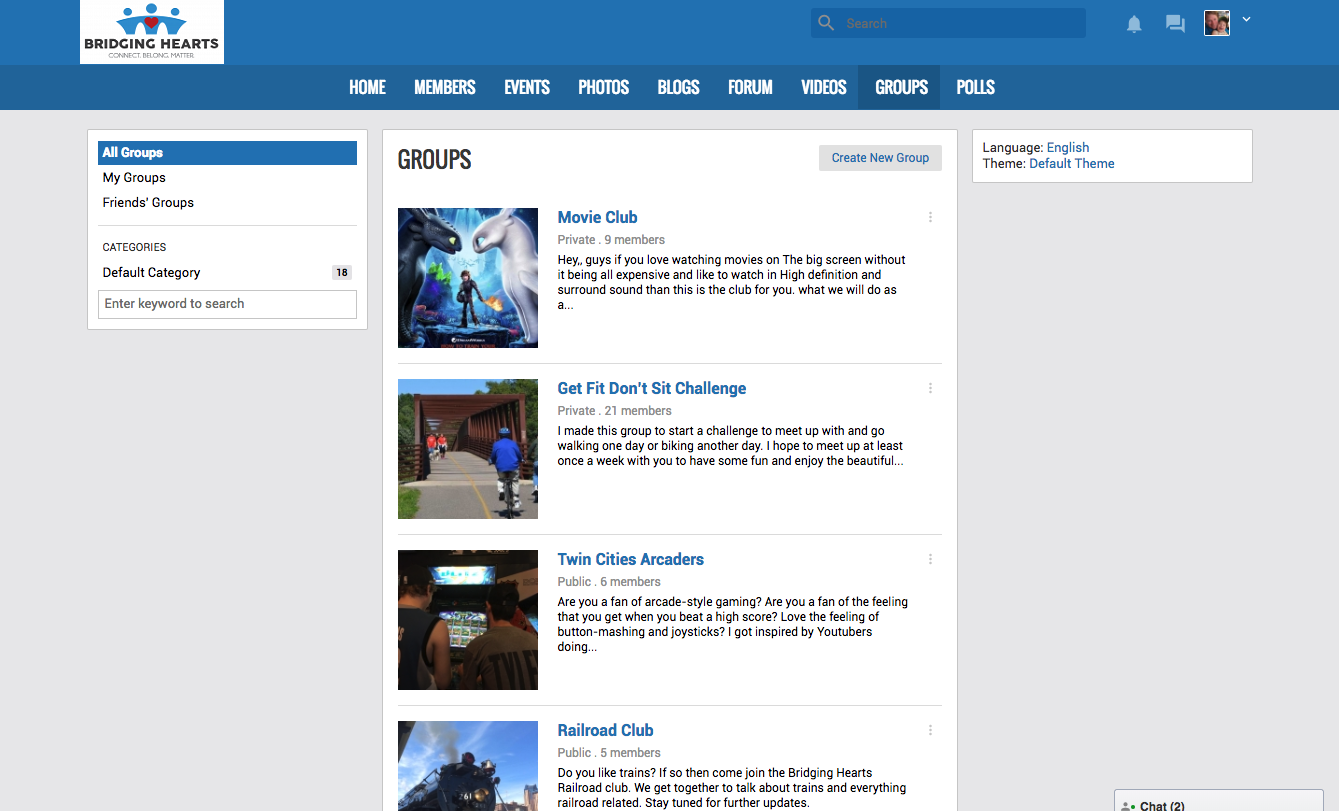Open Movie Club options menu dots
This screenshot has width=1339, height=811.
pos(930,217)
